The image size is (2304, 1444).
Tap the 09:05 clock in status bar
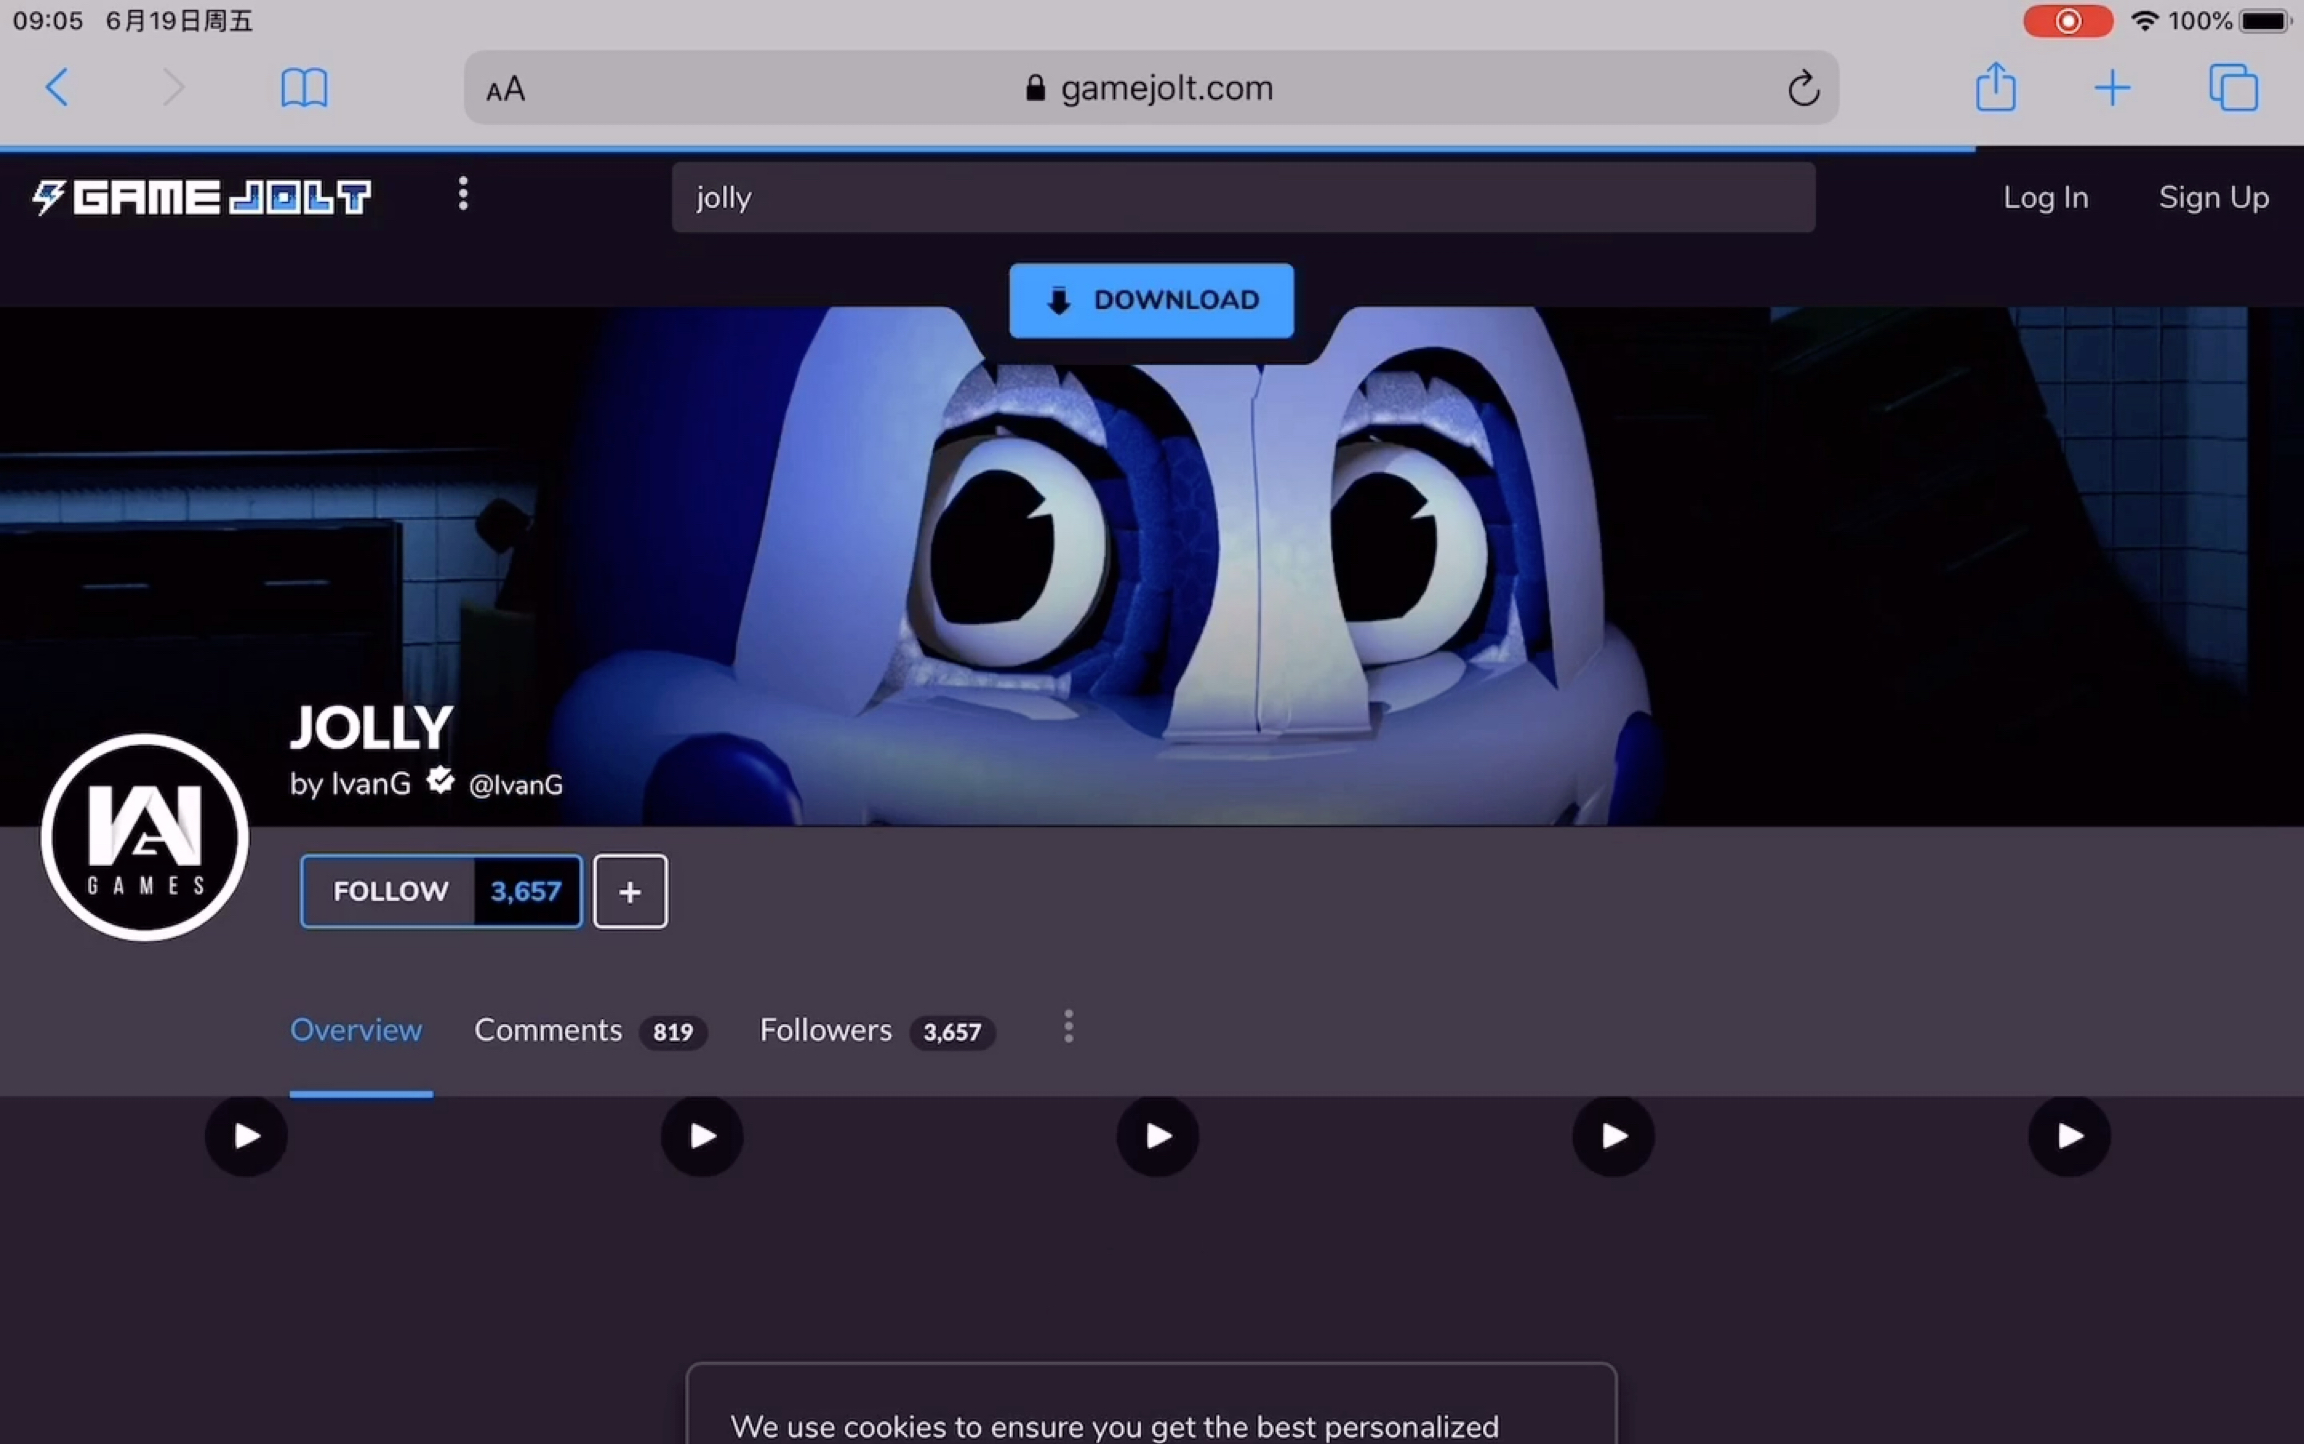(x=48, y=21)
